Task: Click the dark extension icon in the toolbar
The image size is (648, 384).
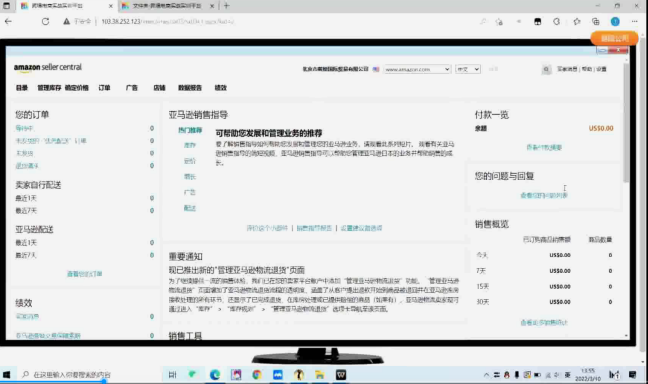Action: coord(538,21)
